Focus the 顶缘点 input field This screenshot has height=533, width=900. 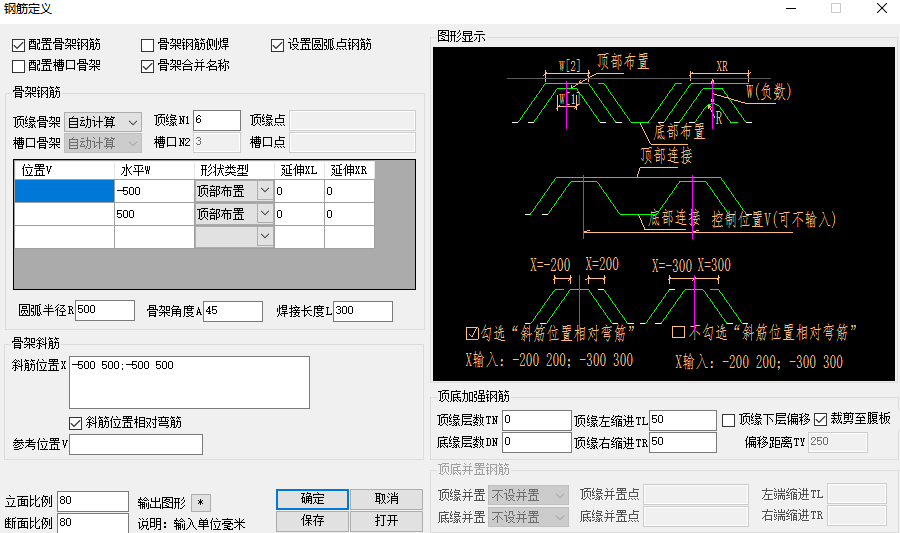point(352,120)
